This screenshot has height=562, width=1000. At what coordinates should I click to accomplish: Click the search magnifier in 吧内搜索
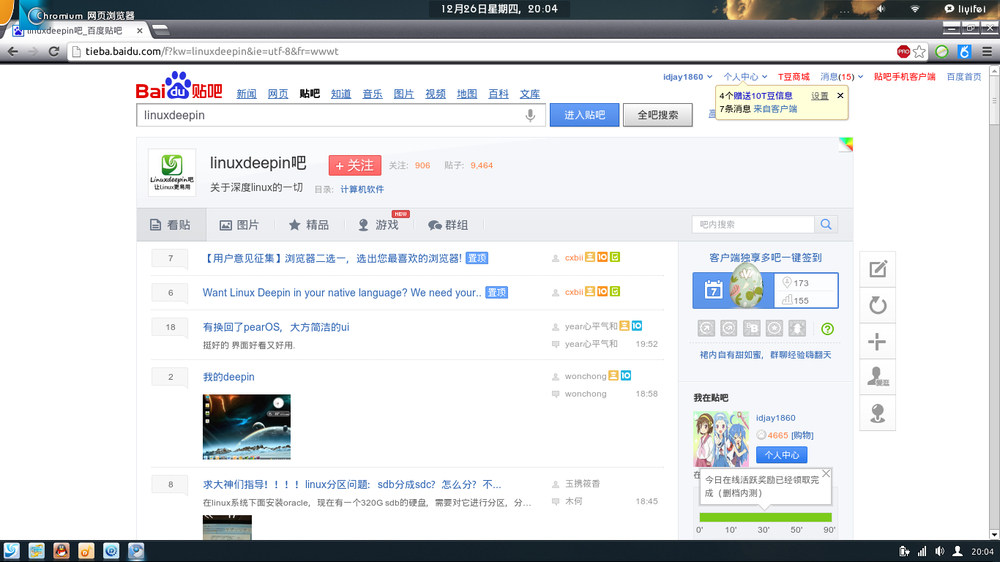826,224
